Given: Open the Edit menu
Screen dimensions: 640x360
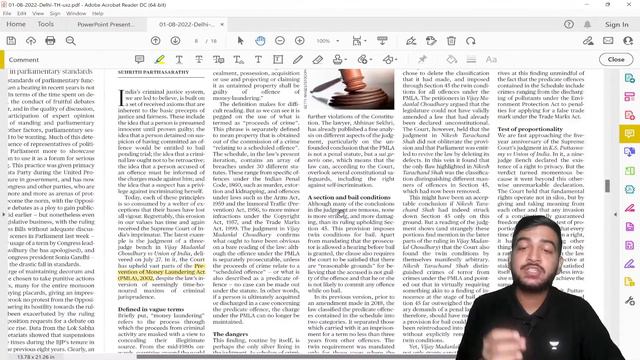Looking at the screenshot, I should 22,13.
